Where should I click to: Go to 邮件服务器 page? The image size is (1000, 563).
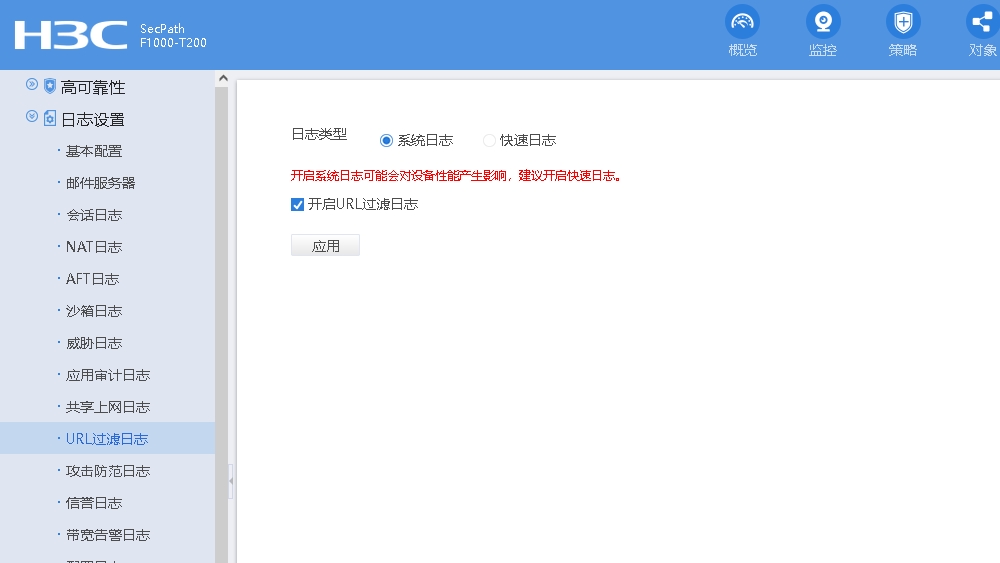coord(101,183)
